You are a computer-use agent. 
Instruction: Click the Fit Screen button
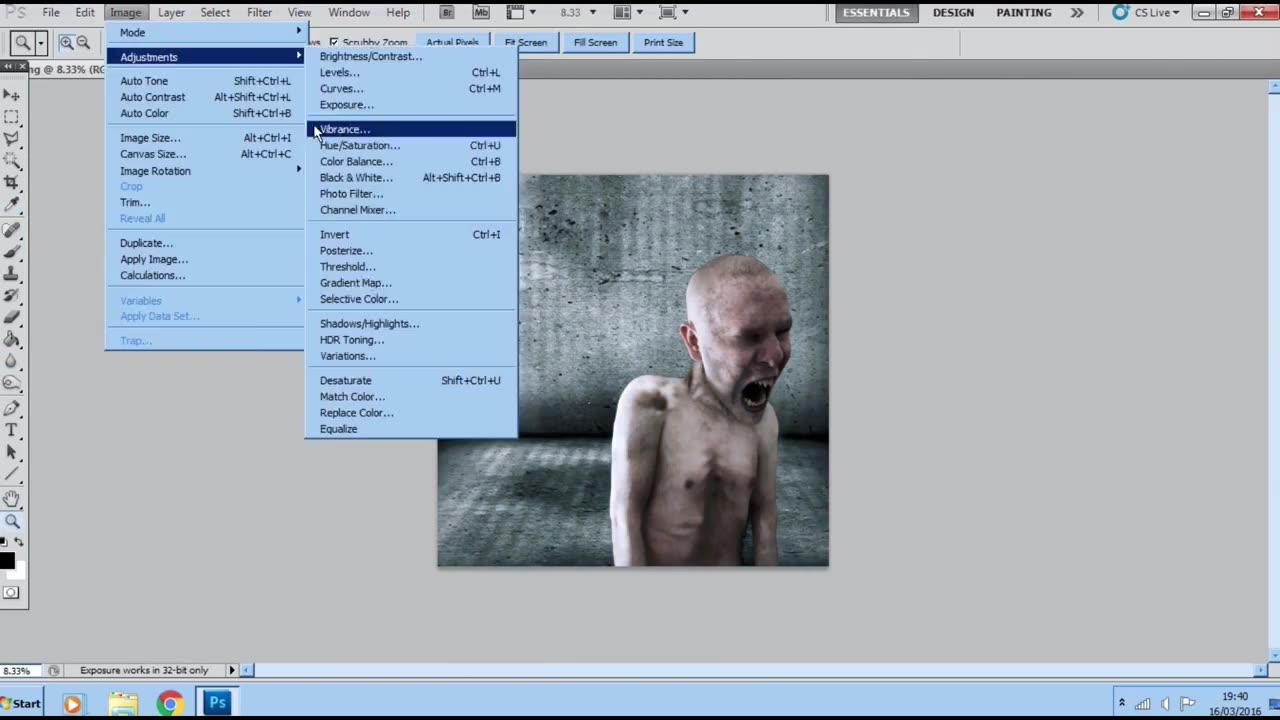pyautogui.click(x=525, y=42)
